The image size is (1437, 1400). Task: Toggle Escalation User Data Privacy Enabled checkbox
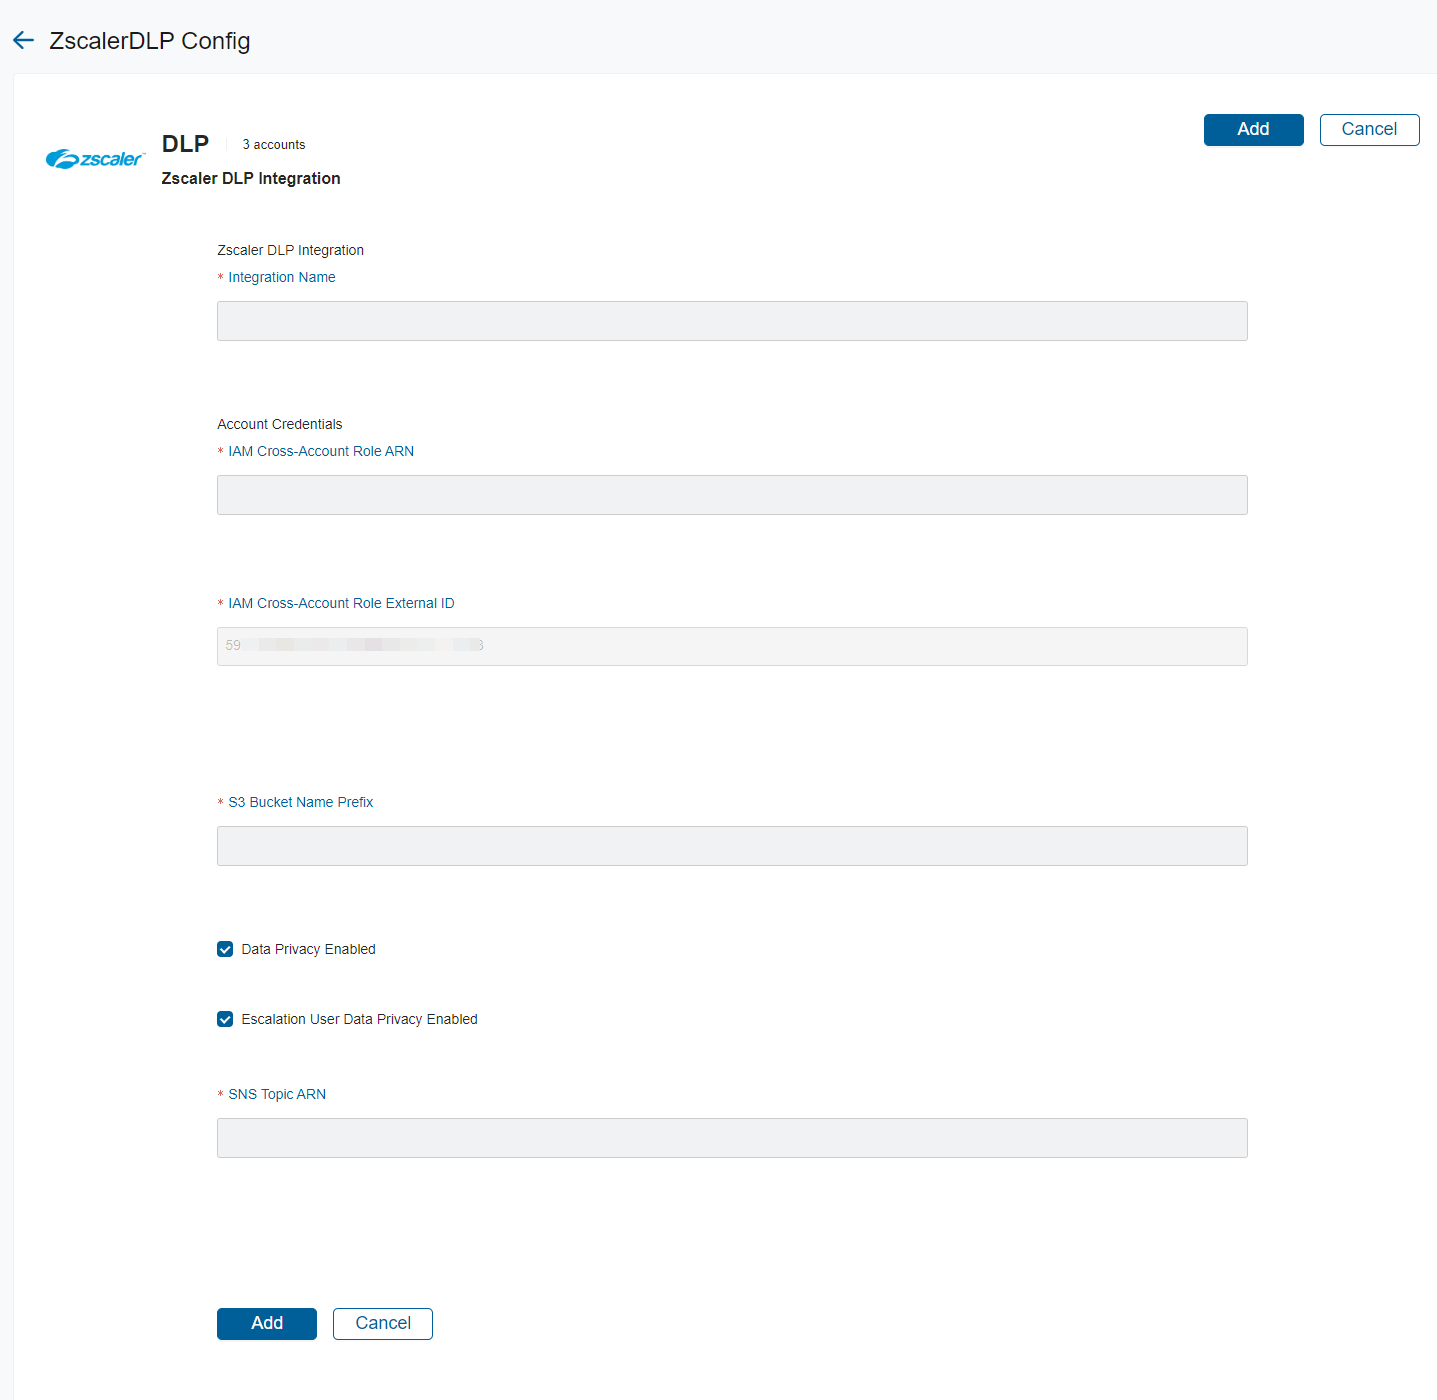pyautogui.click(x=225, y=1019)
